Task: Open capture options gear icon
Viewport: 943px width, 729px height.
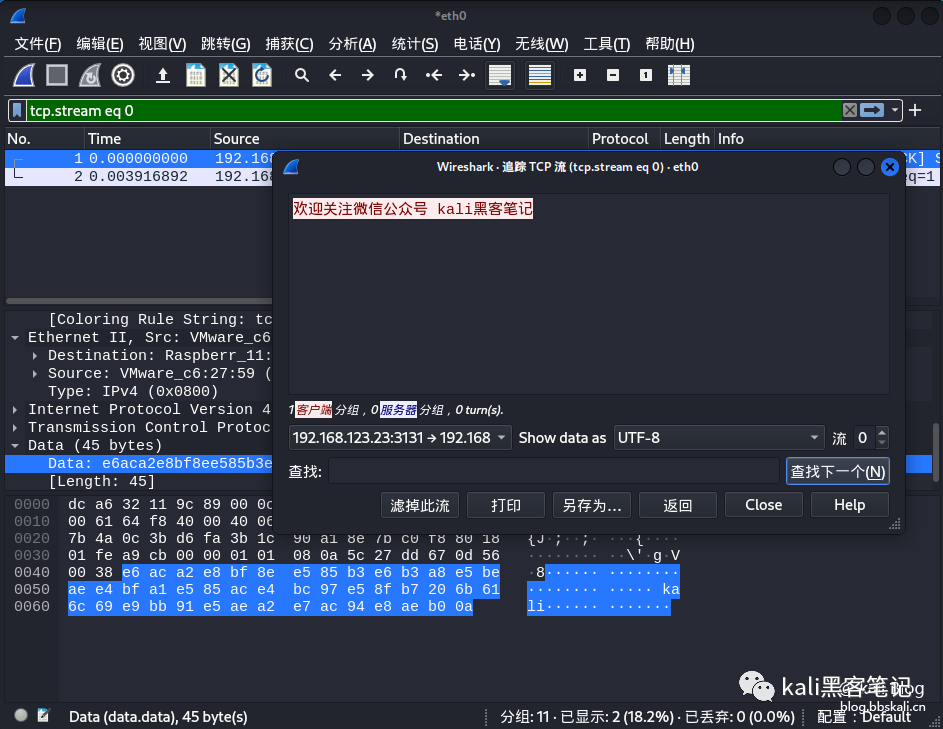Action: point(123,75)
